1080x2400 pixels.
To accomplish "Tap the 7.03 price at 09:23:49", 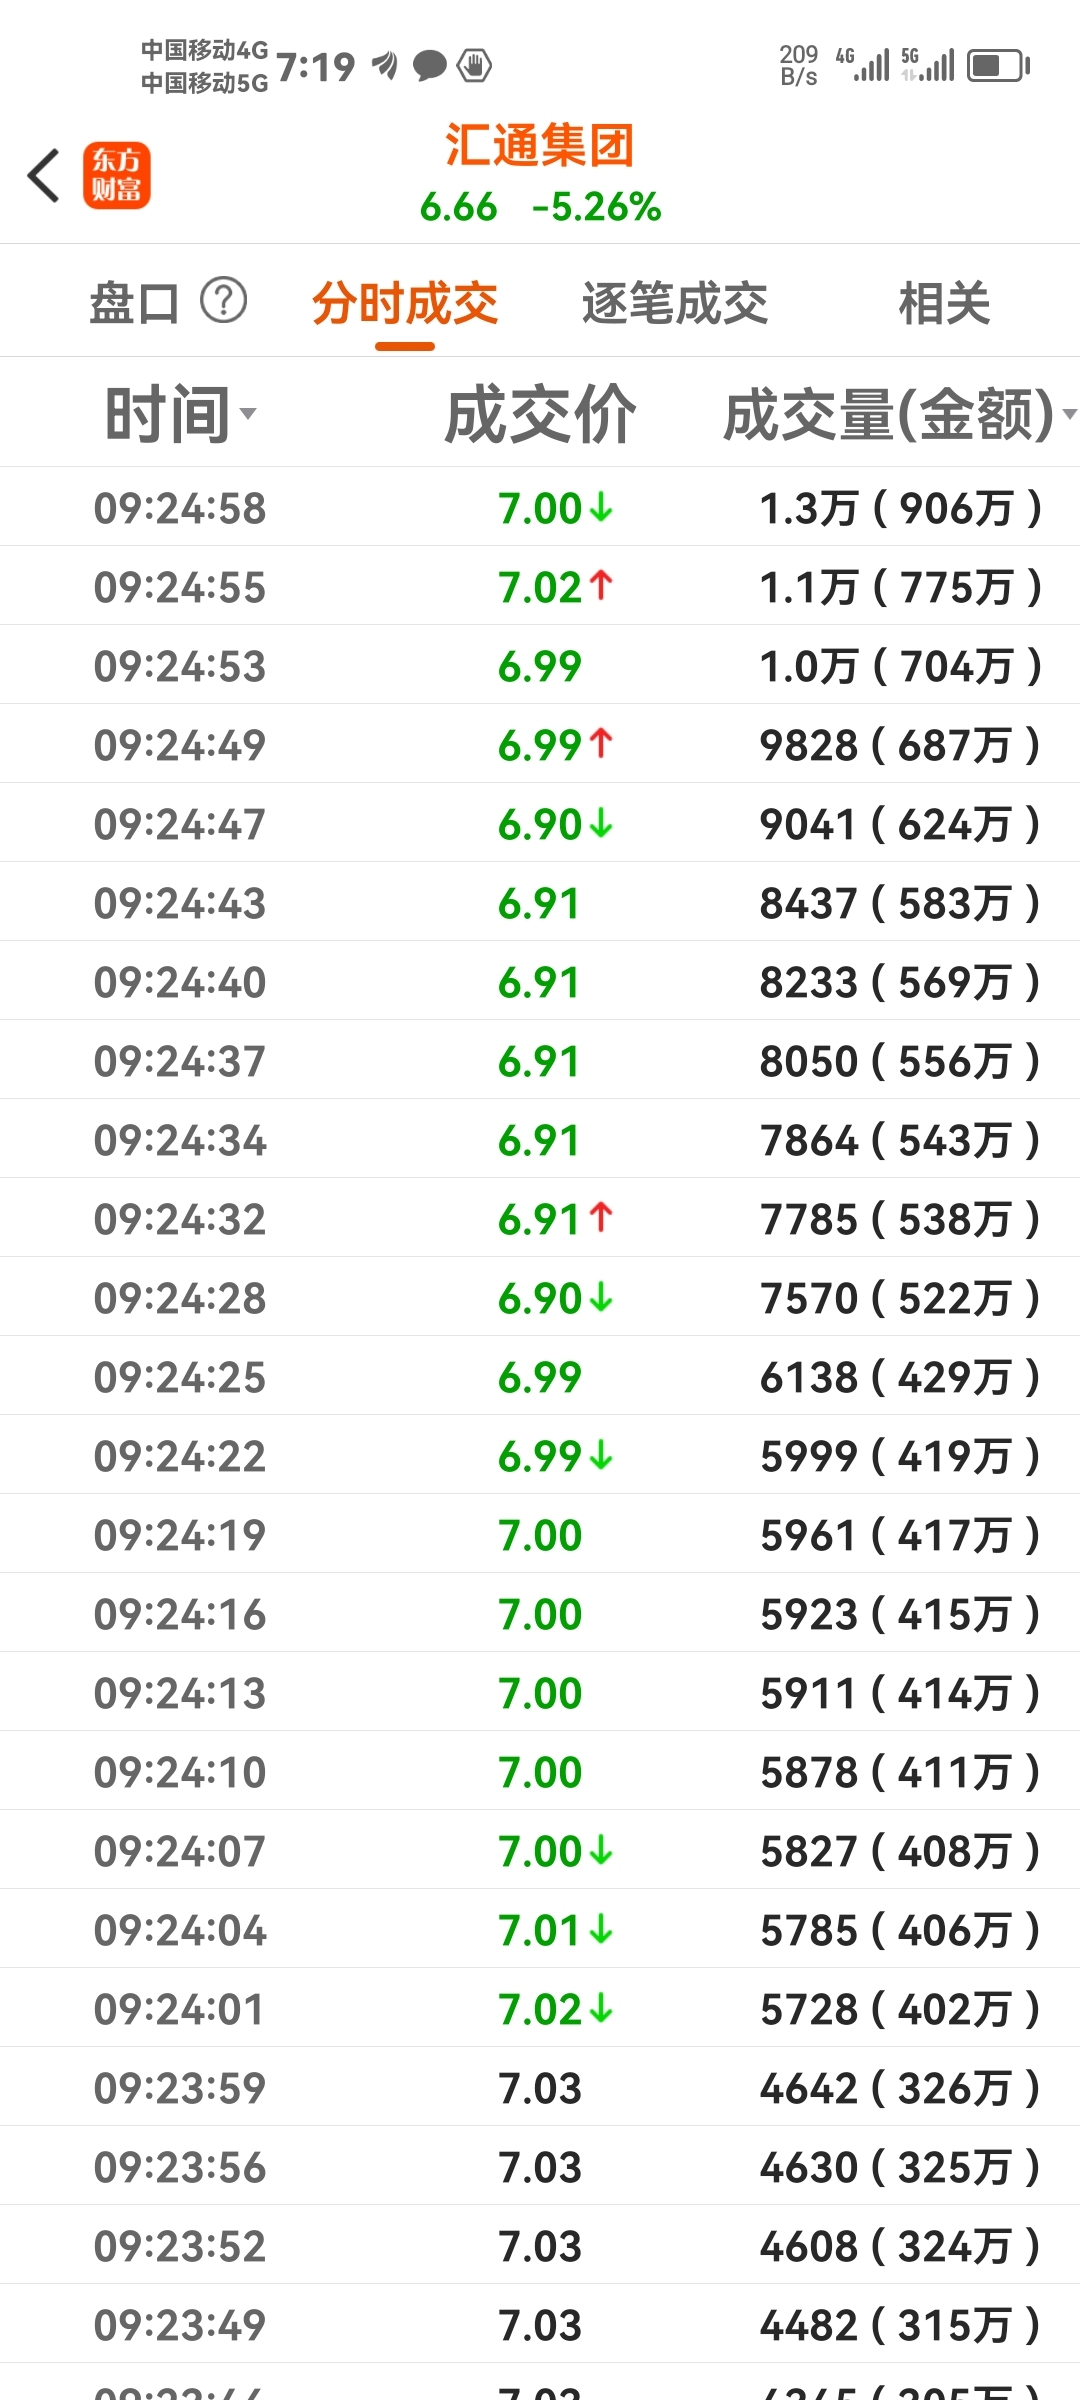I will coord(540,2325).
